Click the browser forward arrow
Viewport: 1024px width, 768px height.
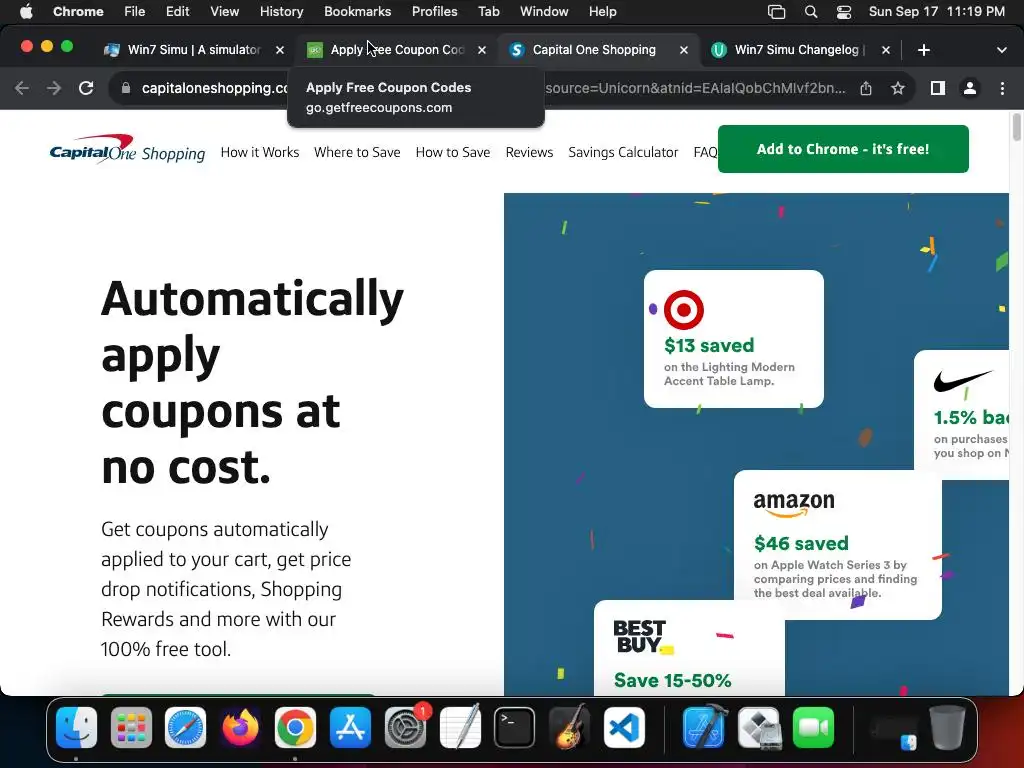(54, 88)
